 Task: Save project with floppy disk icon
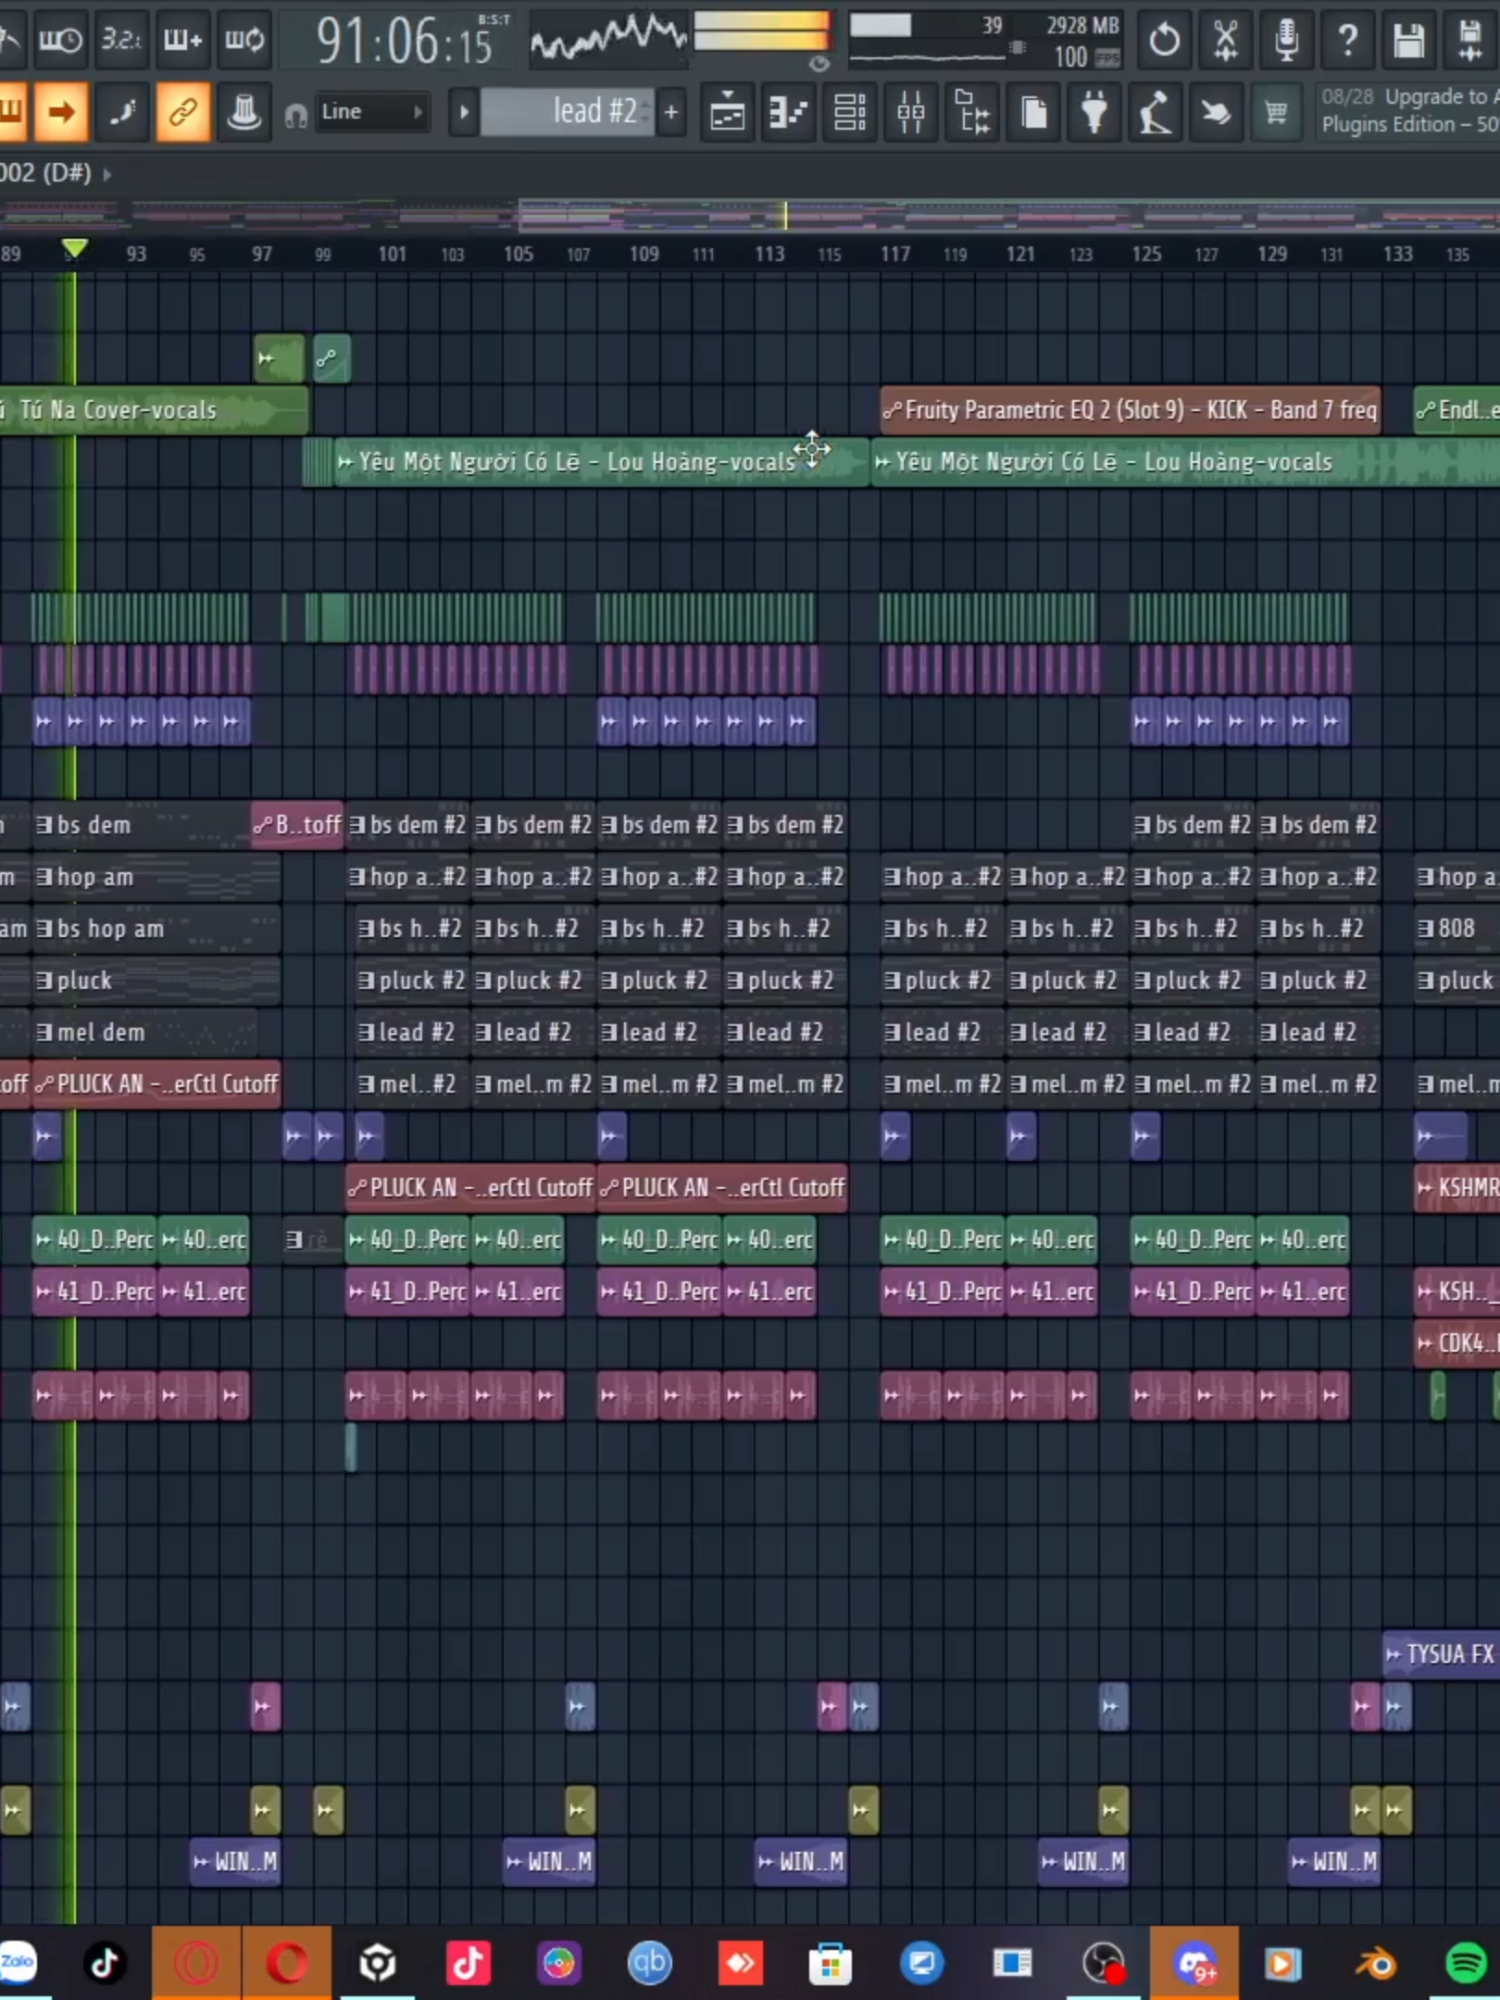click(1408, 40)
